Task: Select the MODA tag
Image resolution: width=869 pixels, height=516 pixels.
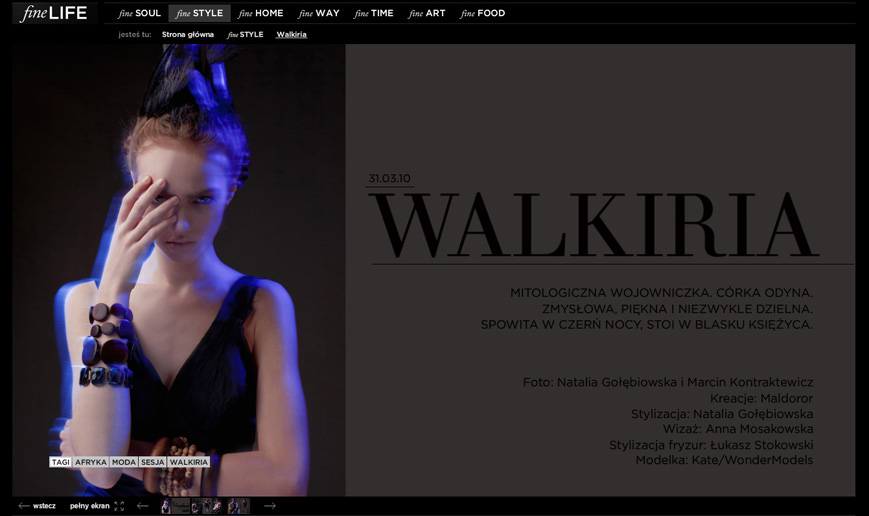Action: pos(124,463)
